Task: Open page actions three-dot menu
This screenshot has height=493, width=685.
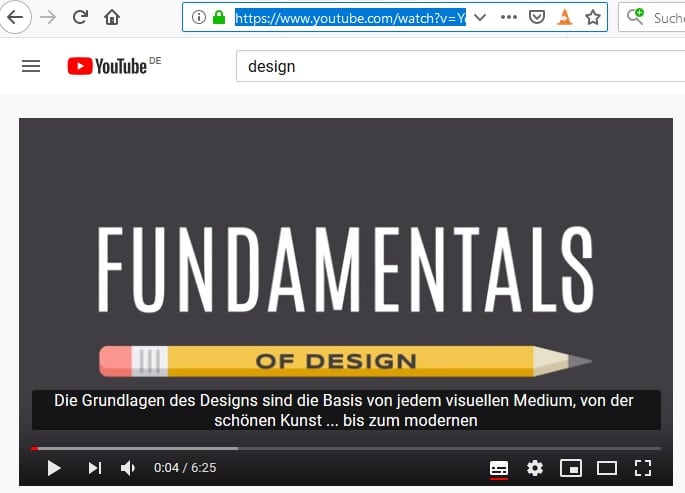Action: point(508,17)
